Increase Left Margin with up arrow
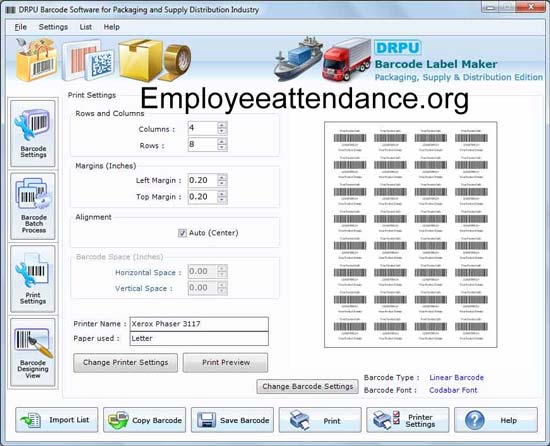Viewport: 550px width, 446px height. 222,177
